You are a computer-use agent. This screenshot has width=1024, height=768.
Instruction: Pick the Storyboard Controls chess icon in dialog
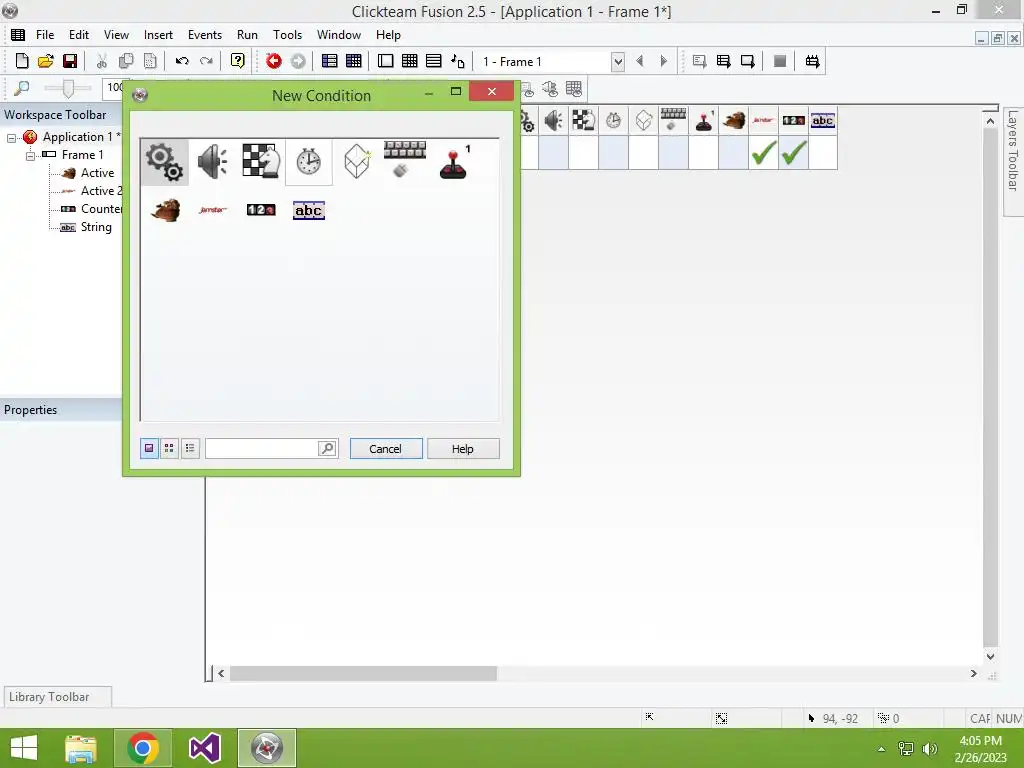coord(261,161)
